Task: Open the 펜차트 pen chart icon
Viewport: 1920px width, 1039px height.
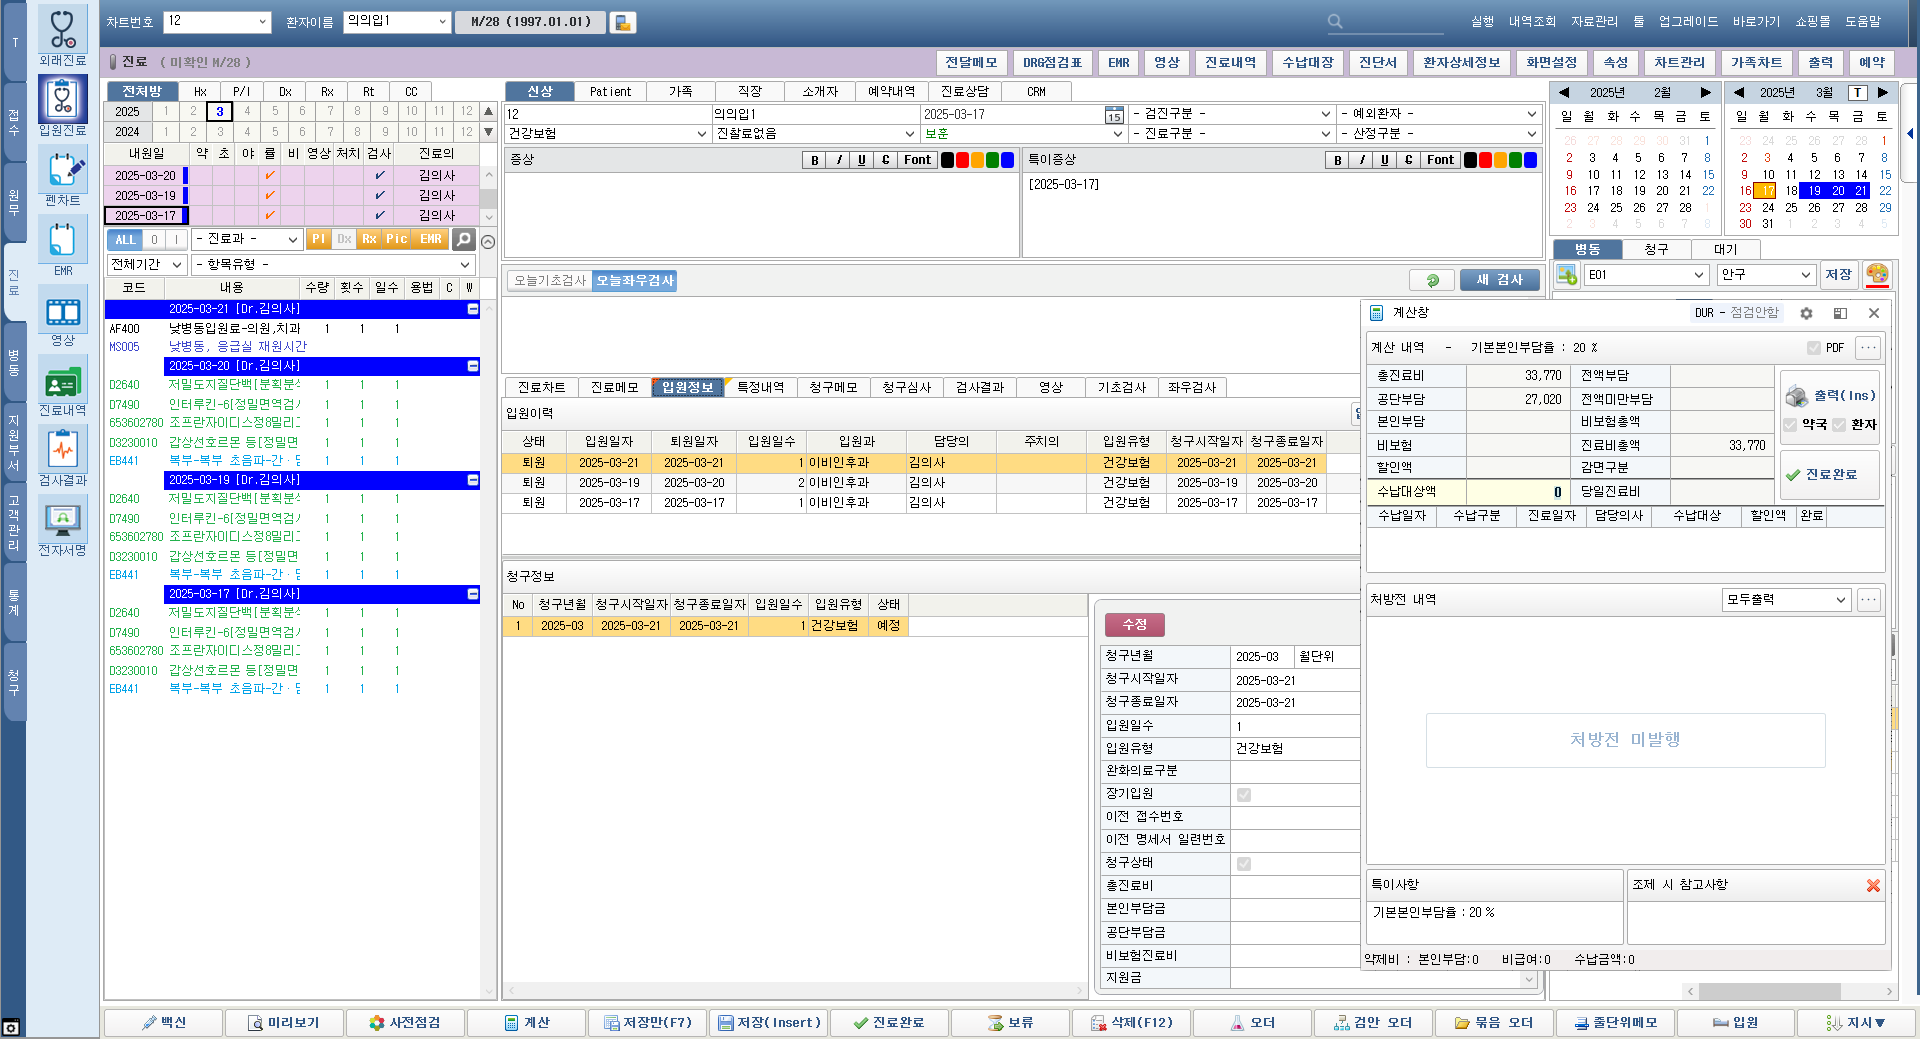Action: tap(62, 171)
